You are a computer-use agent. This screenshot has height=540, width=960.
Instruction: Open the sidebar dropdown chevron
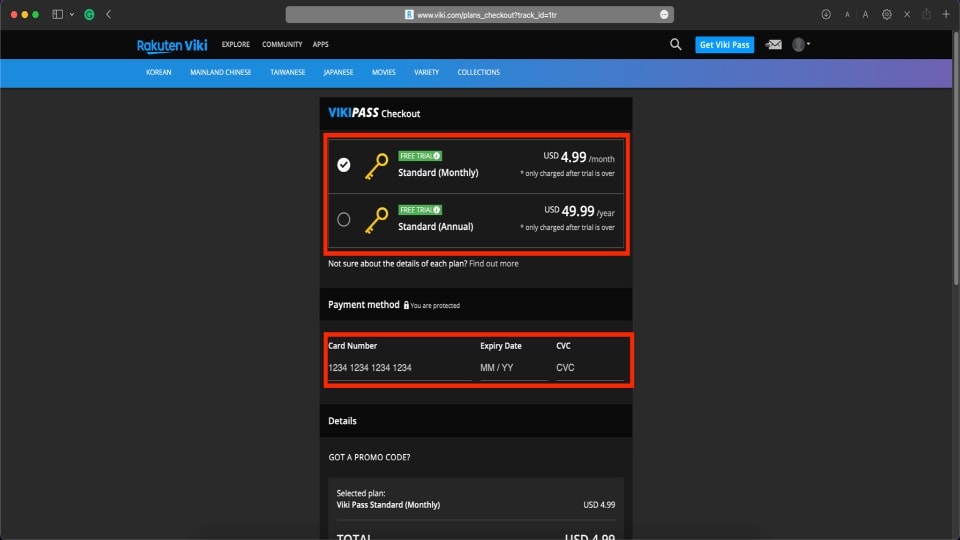pyautogui.click(x=72, y=14)
